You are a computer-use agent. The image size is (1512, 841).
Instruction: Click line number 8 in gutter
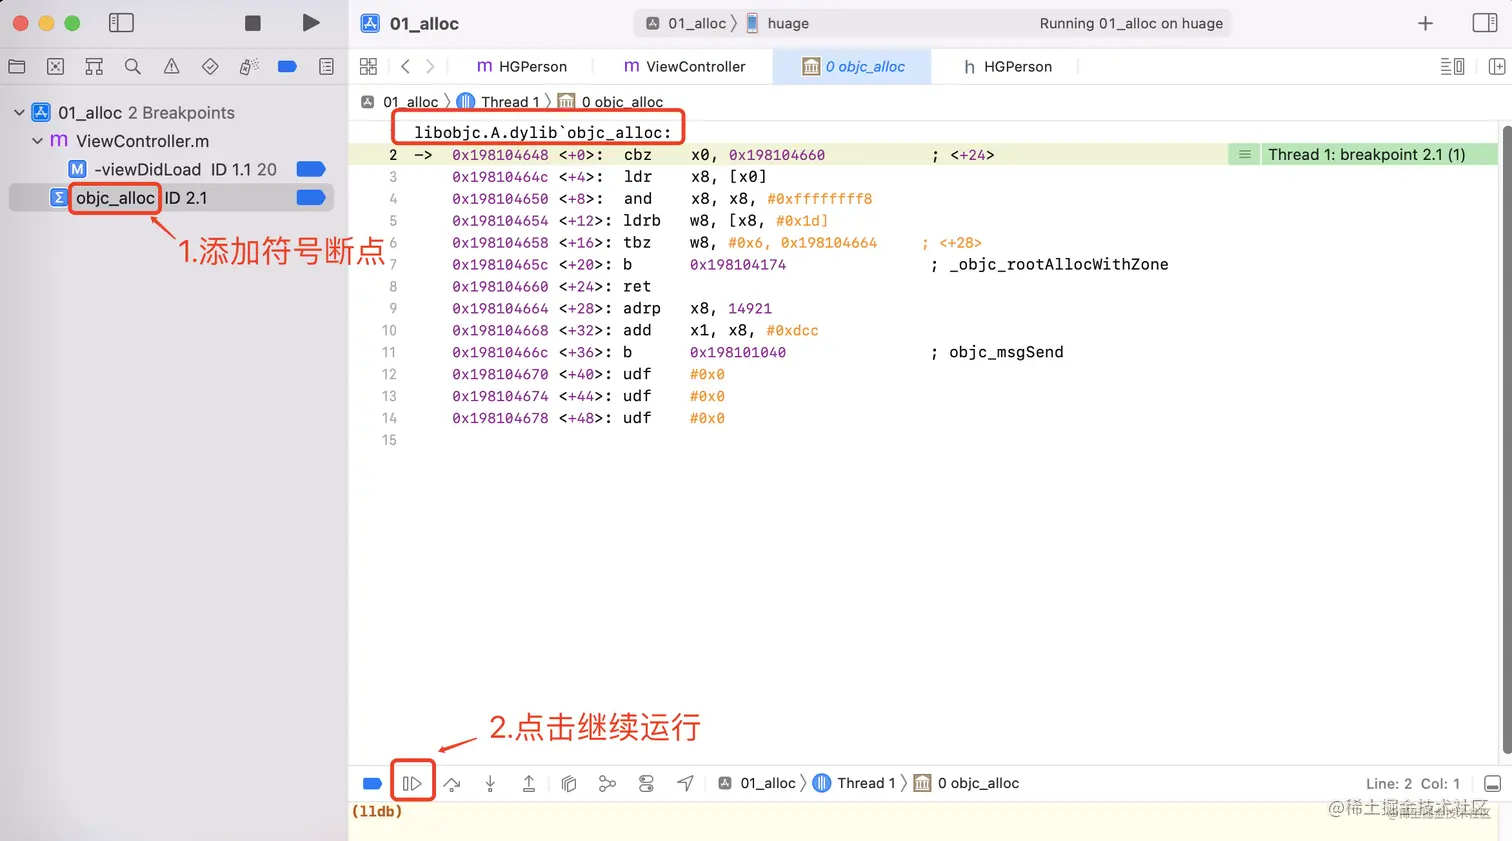tap(393, 286)
